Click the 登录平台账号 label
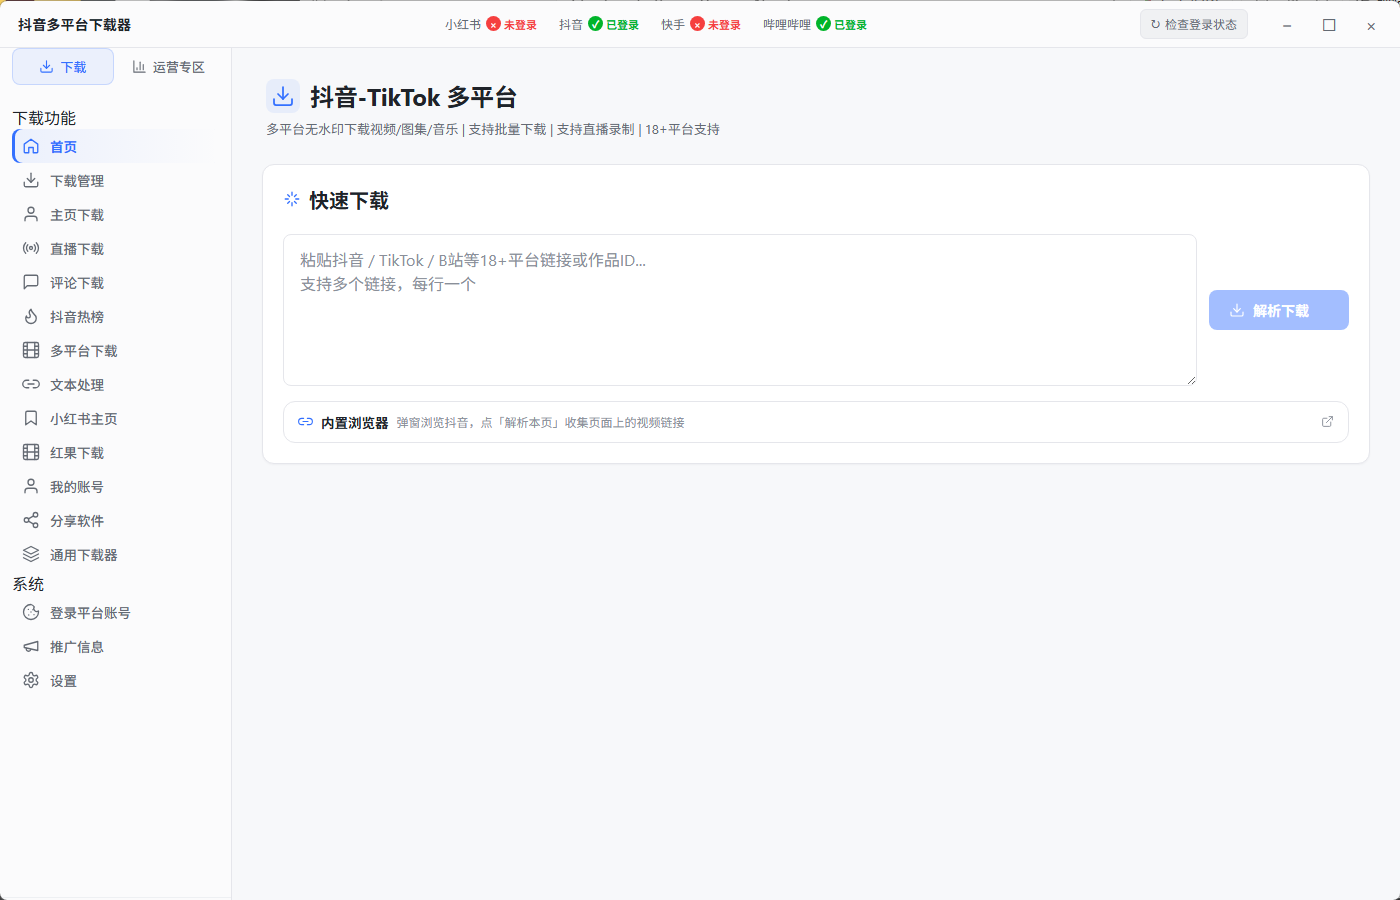 pos(90,613)
